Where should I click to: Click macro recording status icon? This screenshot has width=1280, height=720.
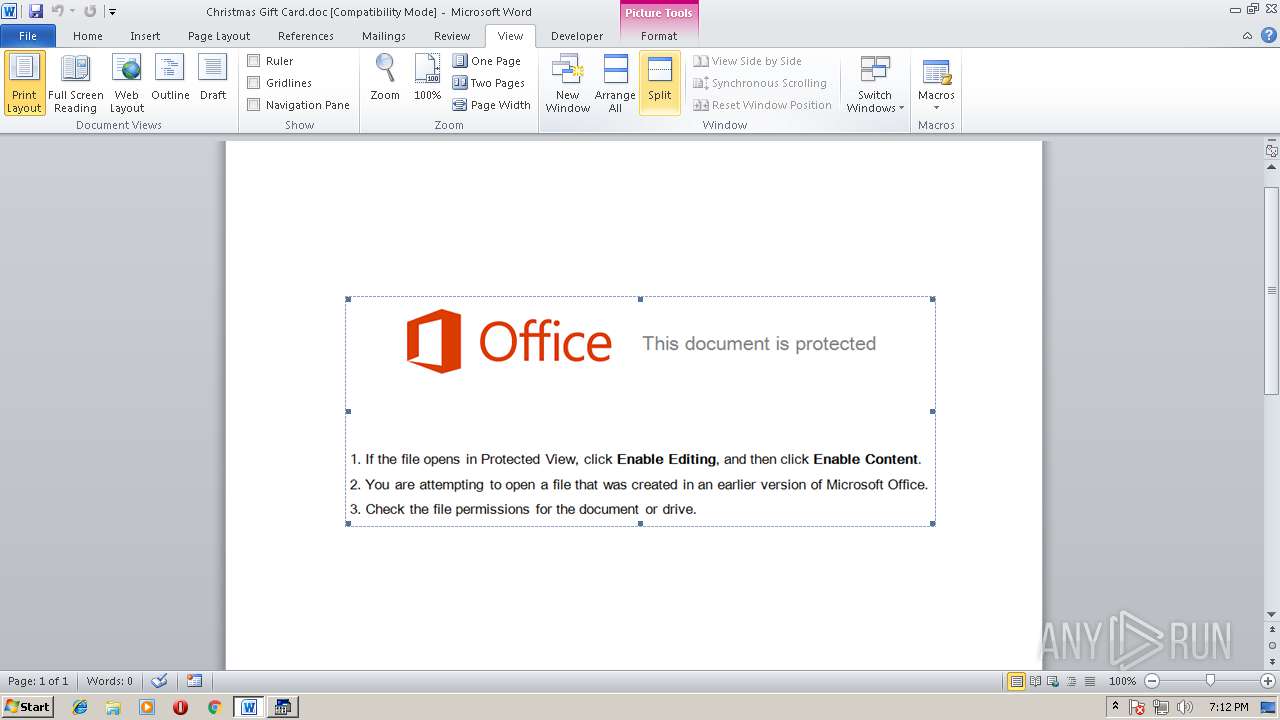[194, 681]
